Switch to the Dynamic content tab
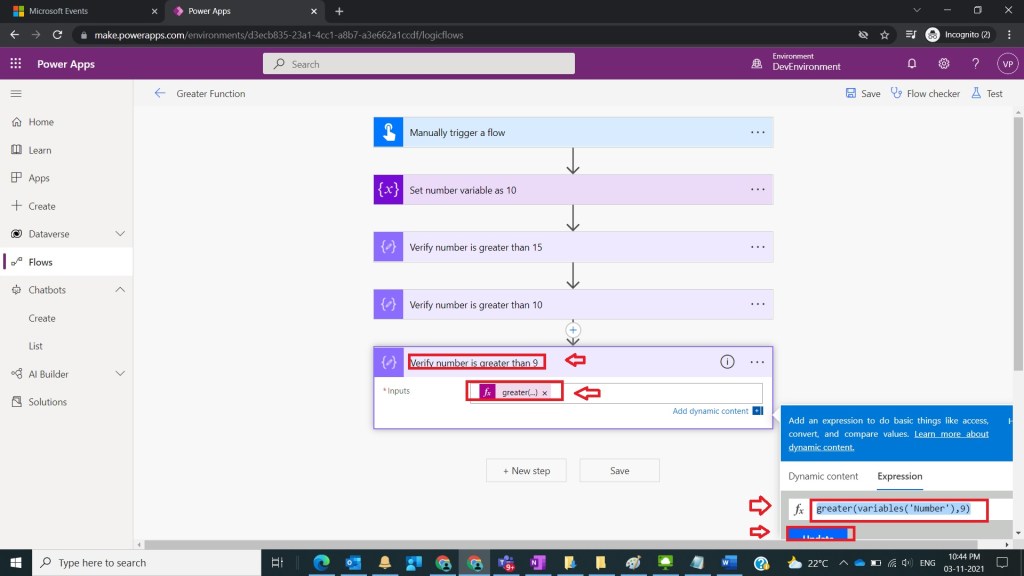This screenshot has height=576, width=1024. (x=823, y=476)
